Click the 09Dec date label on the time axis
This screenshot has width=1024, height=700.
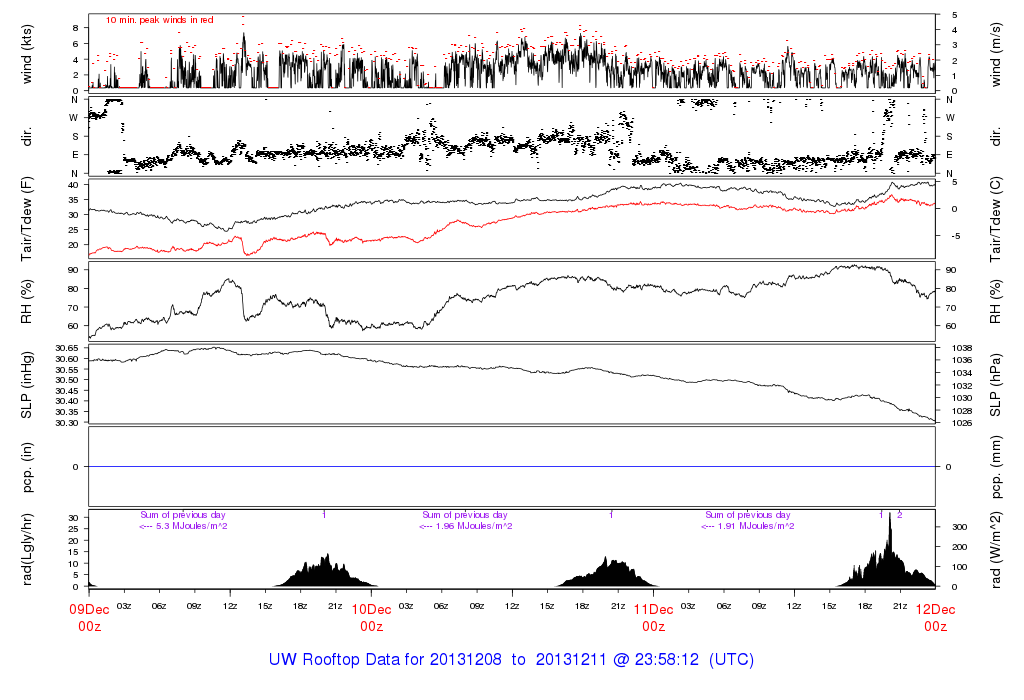click(x=89, y=609)
